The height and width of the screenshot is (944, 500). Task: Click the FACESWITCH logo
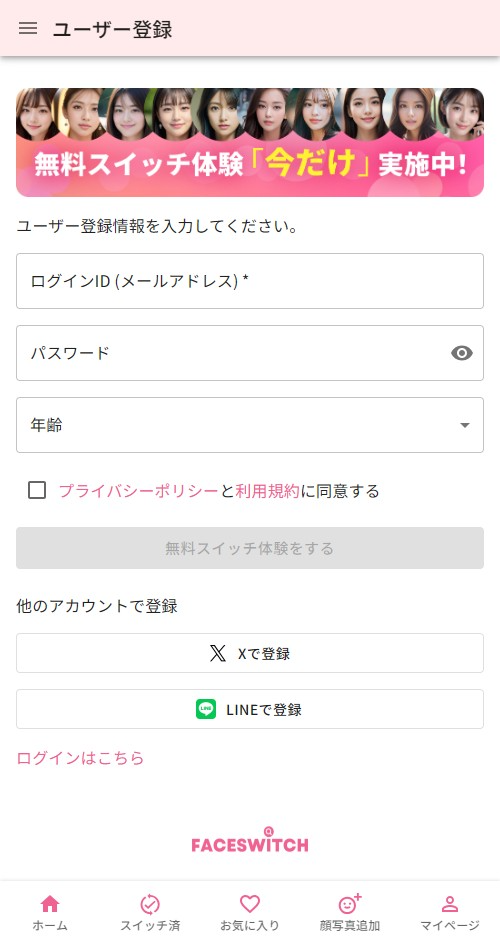click(250, 840)
